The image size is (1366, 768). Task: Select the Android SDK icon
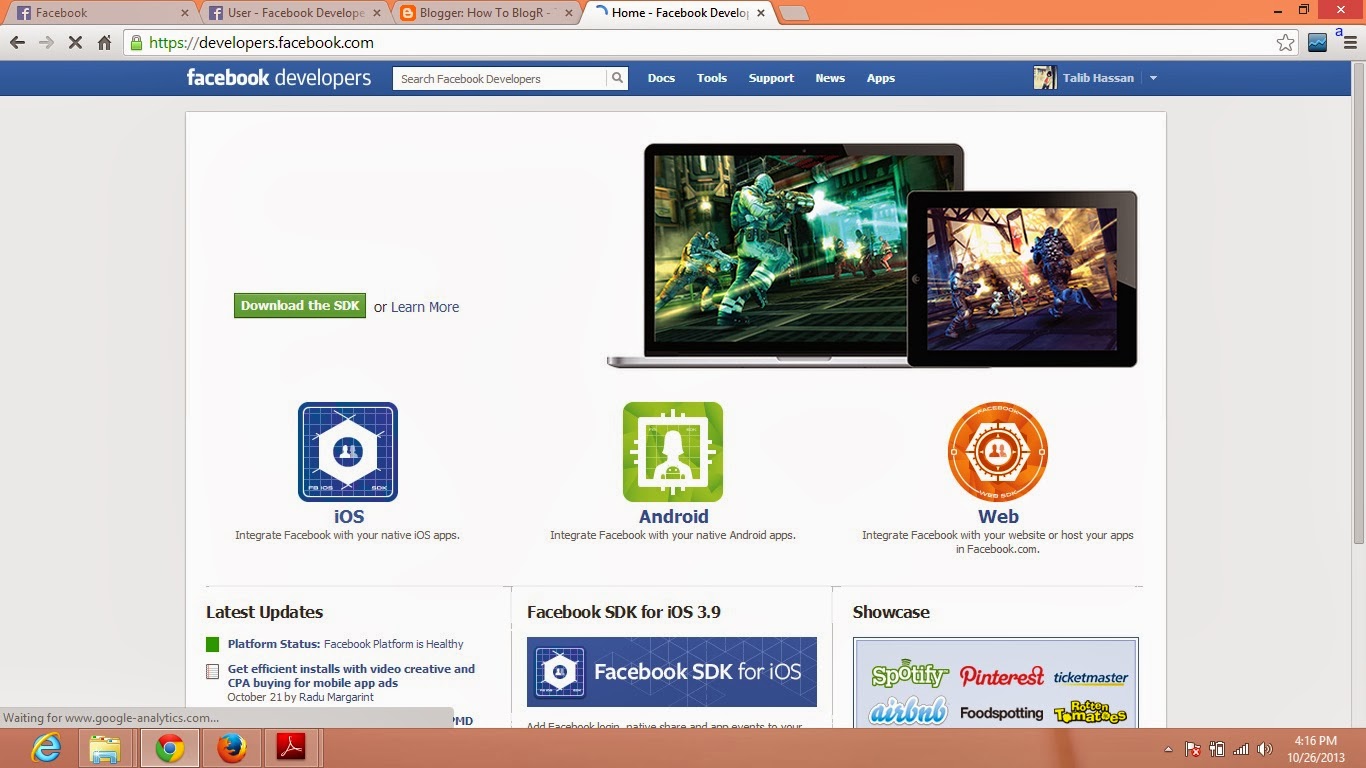672,451
